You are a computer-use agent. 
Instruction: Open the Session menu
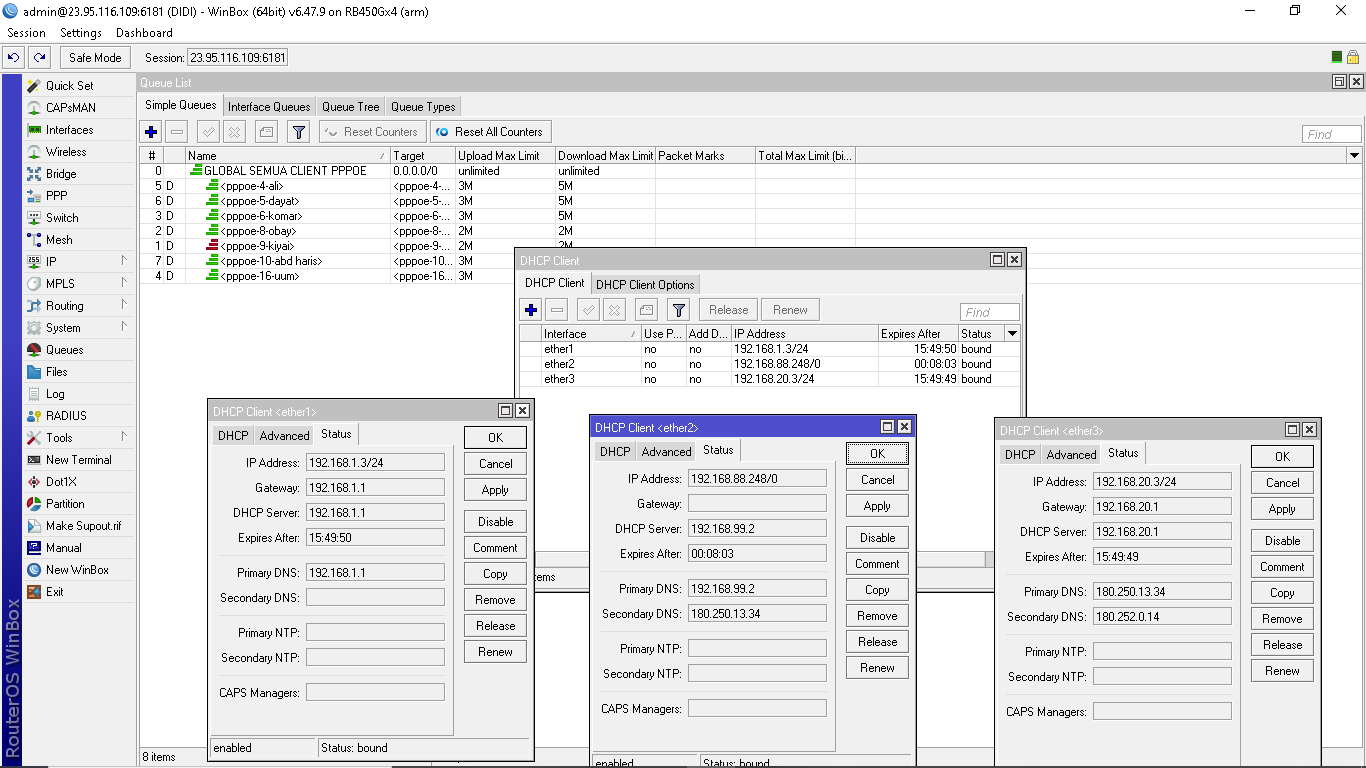point(26,33)
